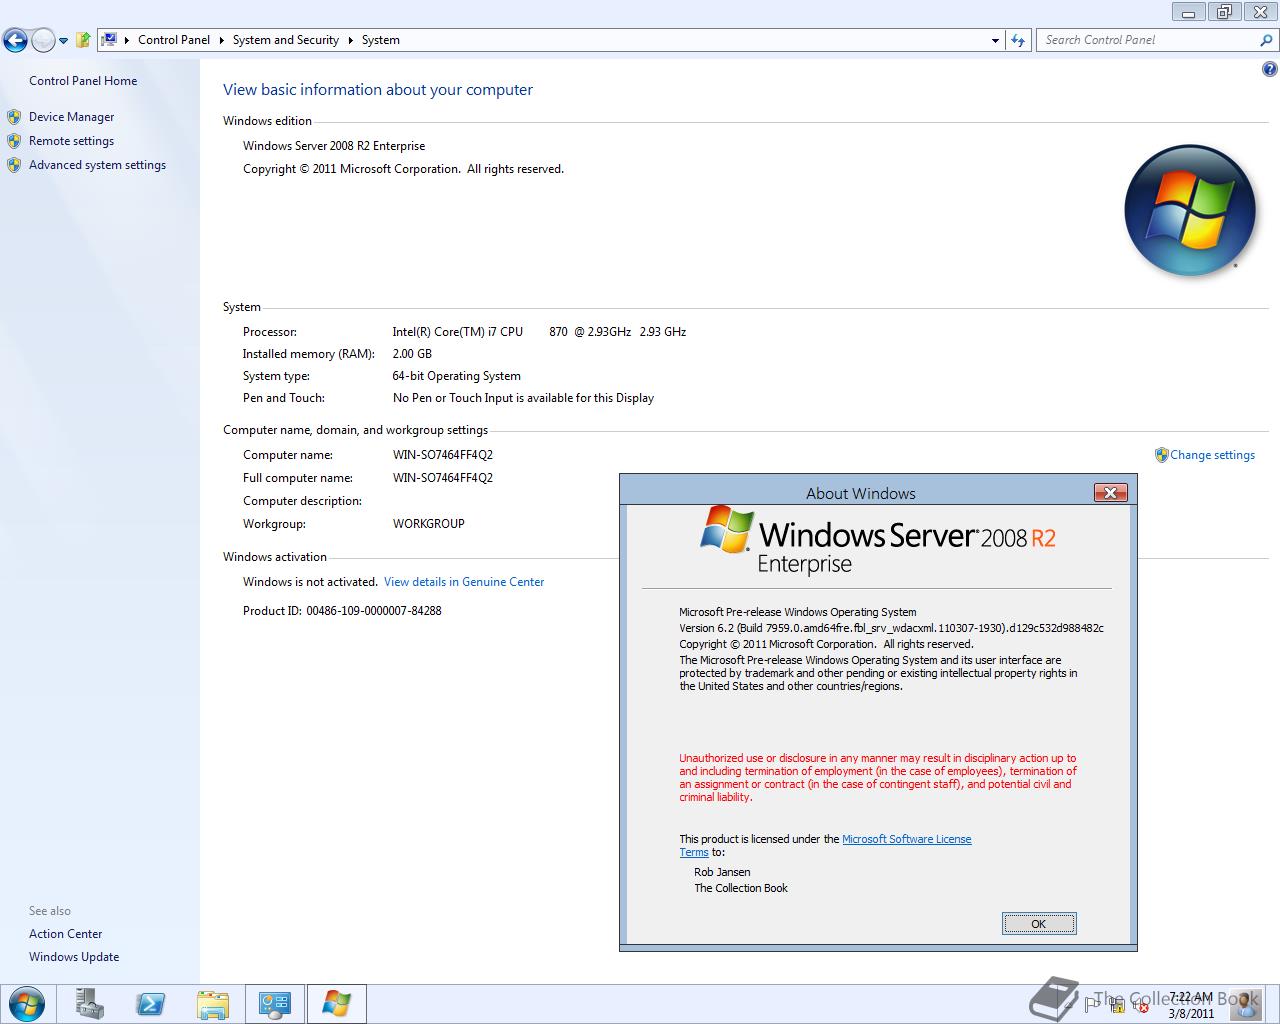Click the Windows Server 2008 R2 Enterprise edition text
Screen dimensions: 1280x1024
click(334, 146)
